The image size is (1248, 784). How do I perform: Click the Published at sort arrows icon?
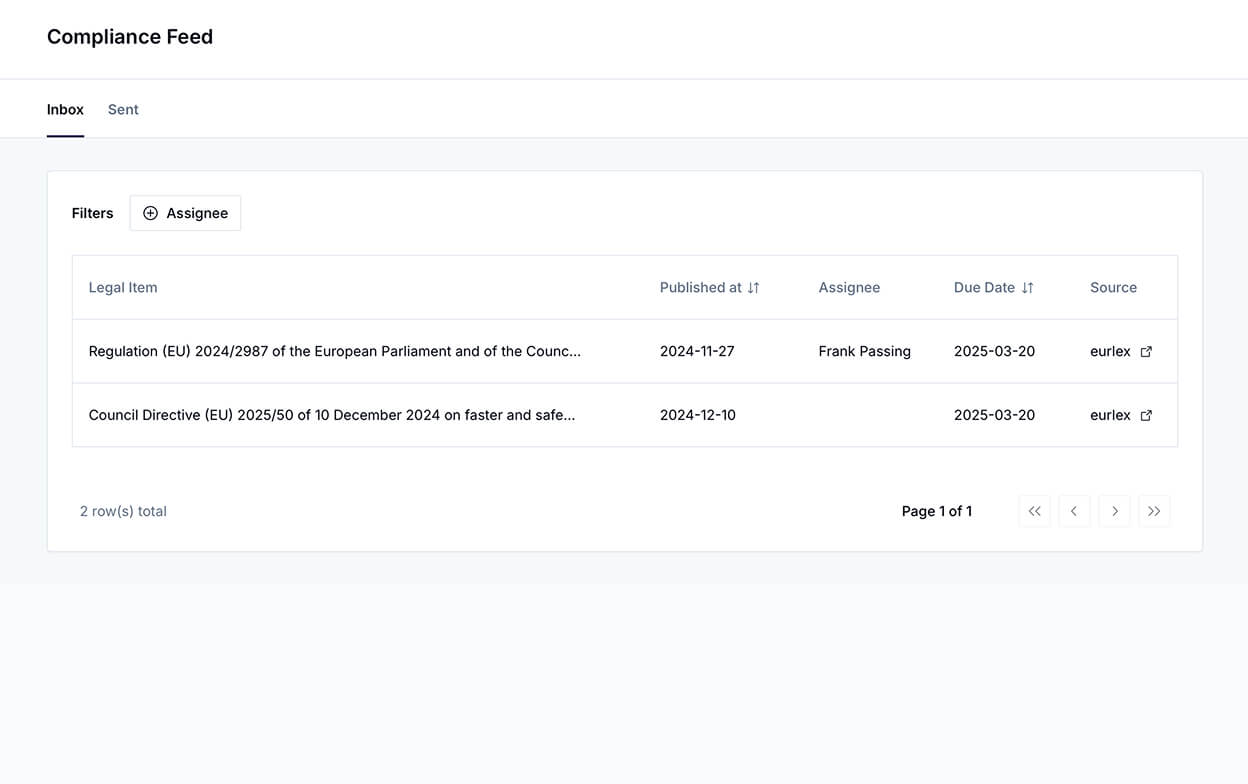[x=754, y=288]
